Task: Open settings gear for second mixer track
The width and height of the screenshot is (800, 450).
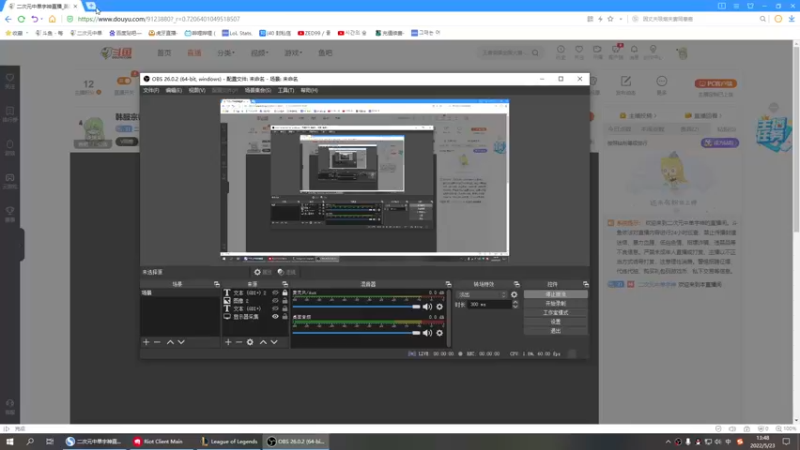Action: point(439,333)
